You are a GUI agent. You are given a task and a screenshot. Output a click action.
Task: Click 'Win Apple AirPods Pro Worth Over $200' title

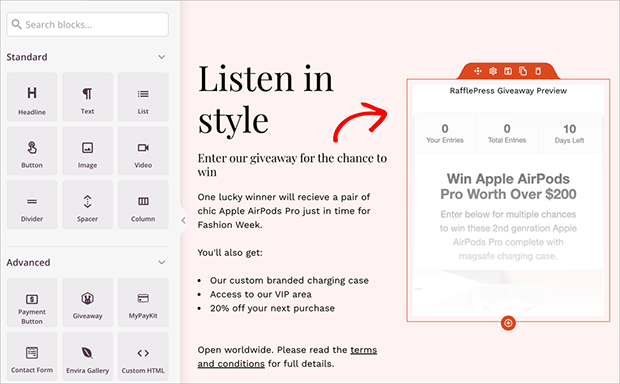508,187
